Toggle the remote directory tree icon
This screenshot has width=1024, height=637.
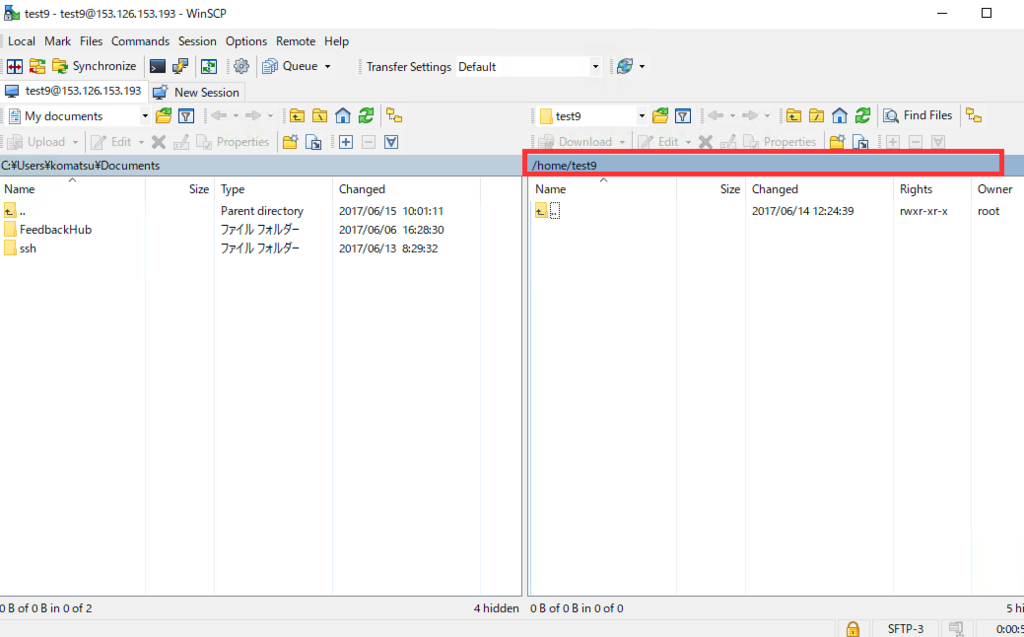click(974, 116)
